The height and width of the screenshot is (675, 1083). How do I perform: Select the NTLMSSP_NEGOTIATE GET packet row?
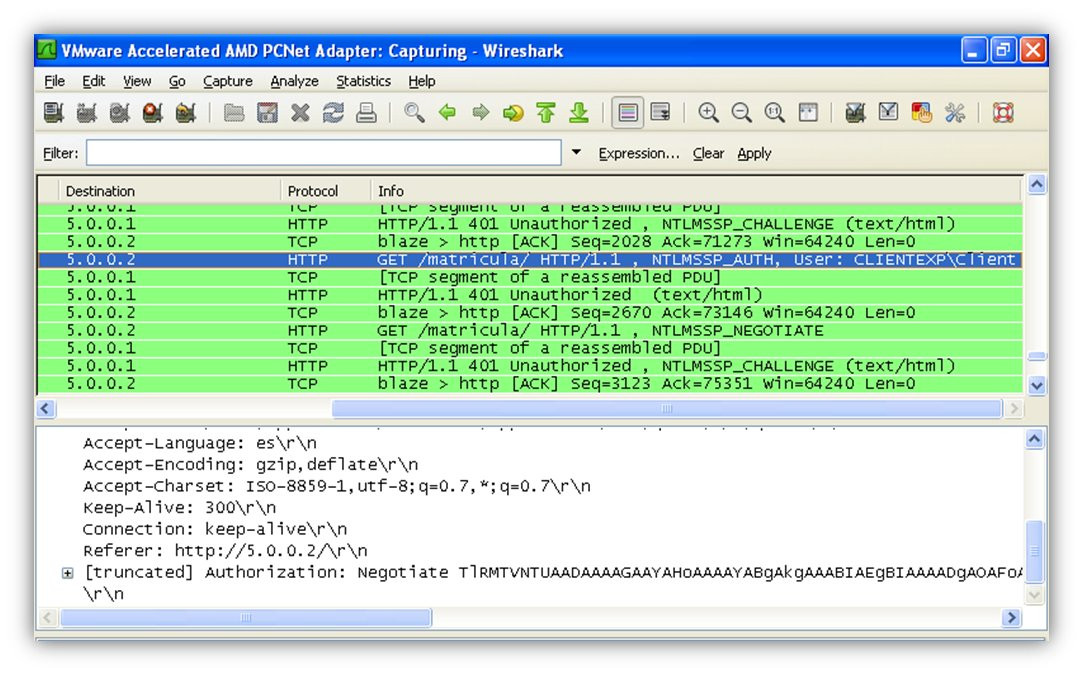point(530,330)
